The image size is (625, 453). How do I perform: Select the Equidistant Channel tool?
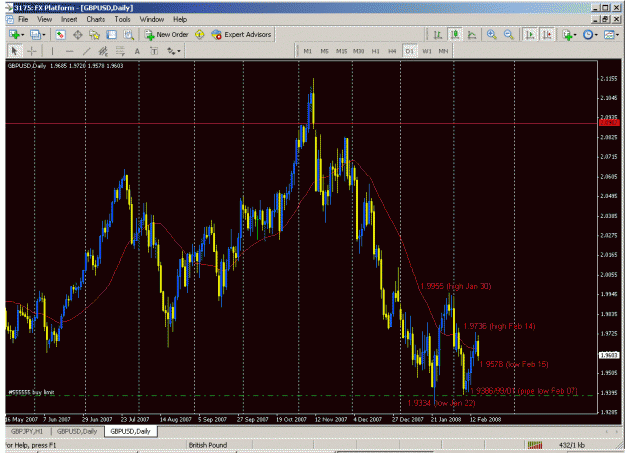coord(103,51)
